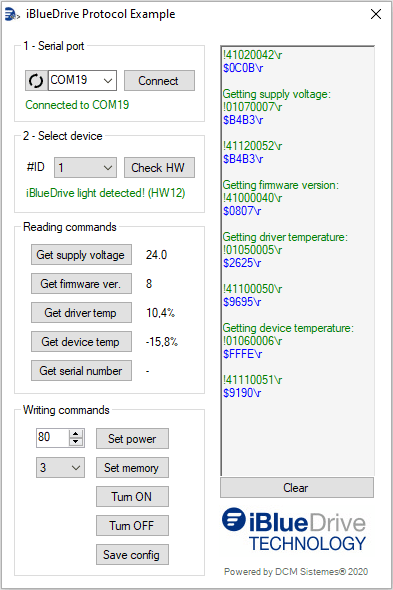This screenshot has width=393, height=590.
Task: Click log line 'Getting device temperature:'
Action: (288, 328)
